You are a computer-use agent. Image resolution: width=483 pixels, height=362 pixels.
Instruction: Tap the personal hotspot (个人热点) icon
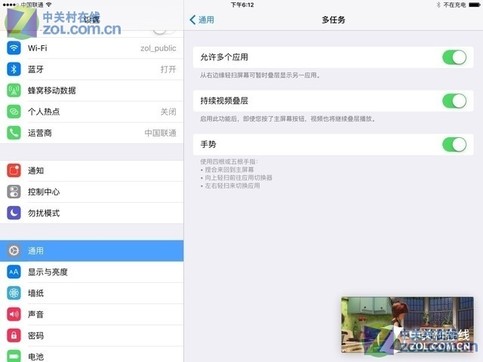point(14,112)
